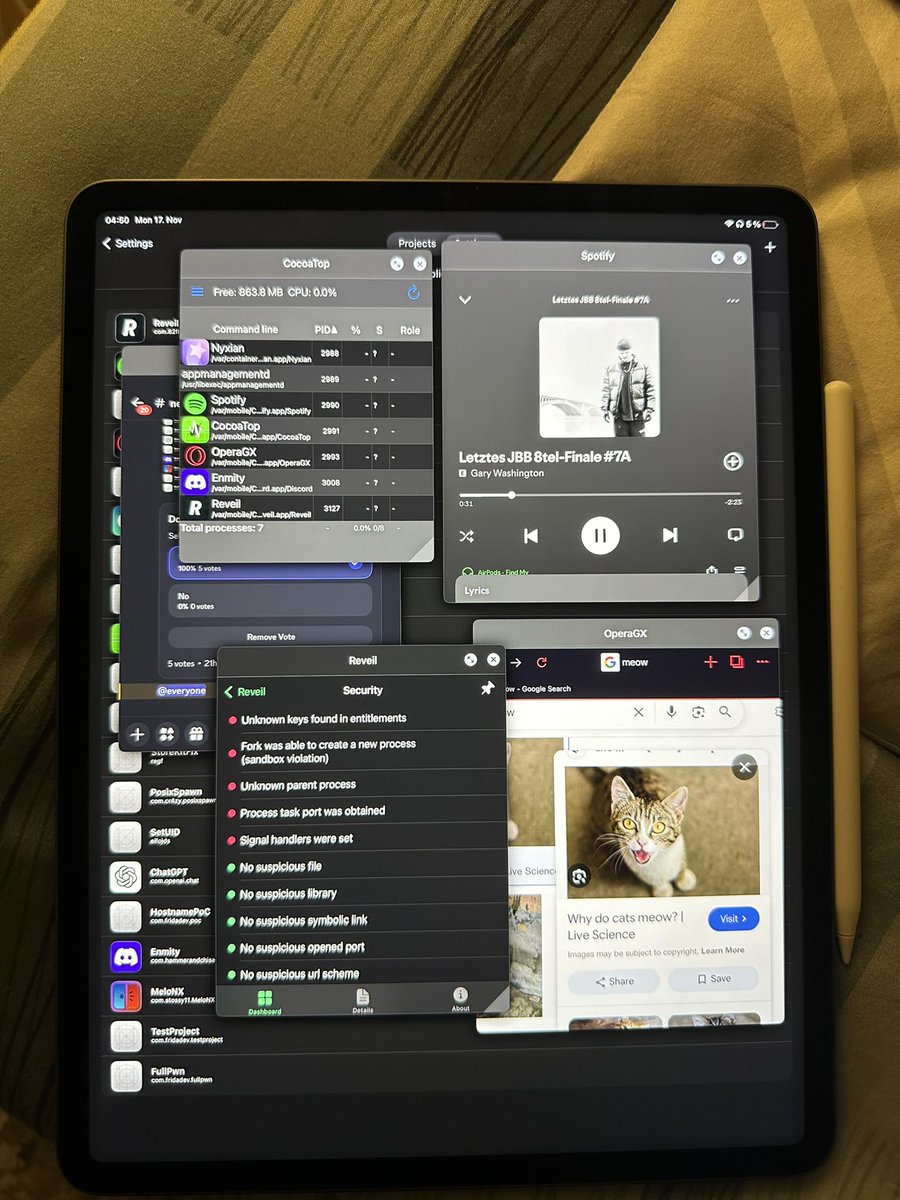900x1200 pixels.
Task: Tap Gary Washington artist name
Action: point(507,473)
